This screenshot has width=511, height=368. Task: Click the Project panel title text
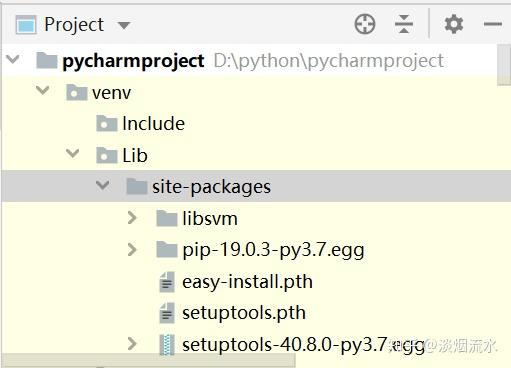(x=74, y=25)
